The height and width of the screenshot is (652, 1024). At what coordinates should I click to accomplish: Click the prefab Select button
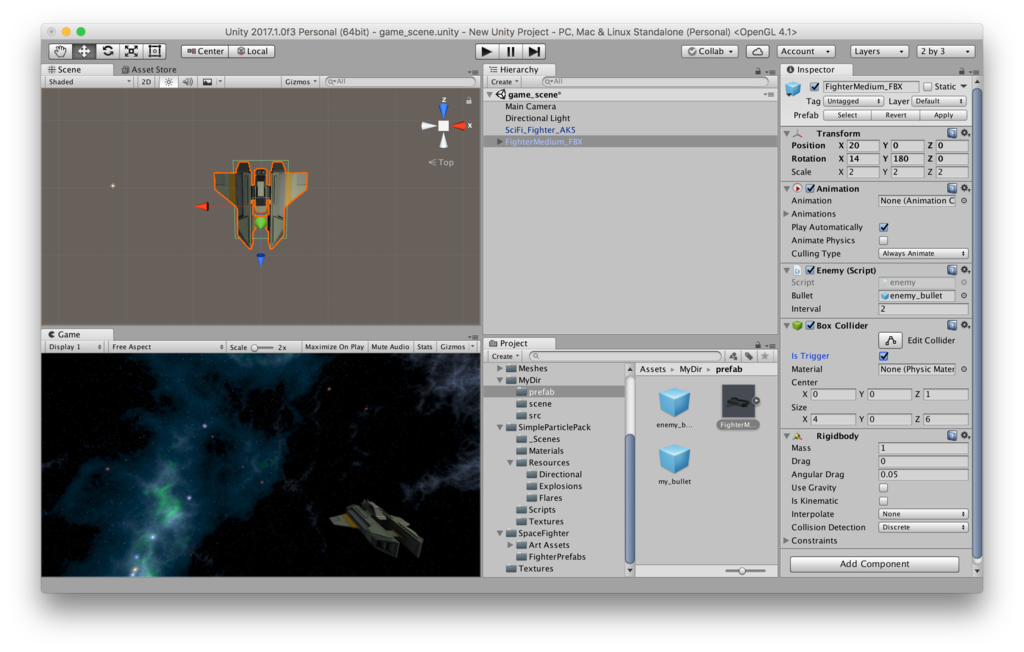tap(847, 115)
